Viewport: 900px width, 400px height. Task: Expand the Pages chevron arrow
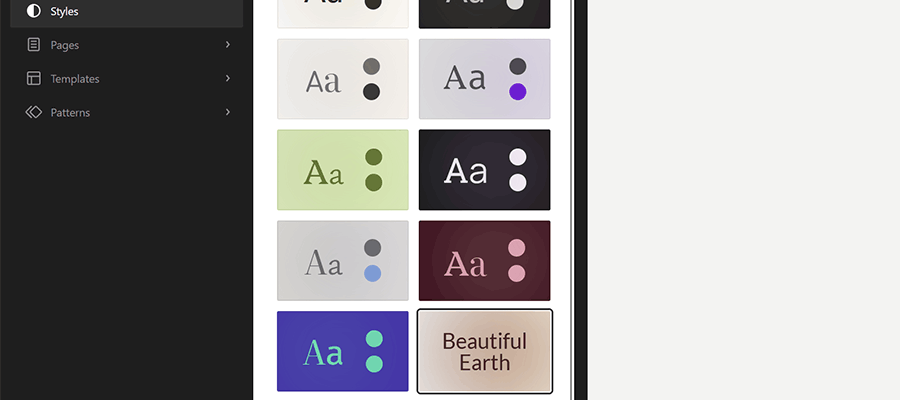(228, 45)
